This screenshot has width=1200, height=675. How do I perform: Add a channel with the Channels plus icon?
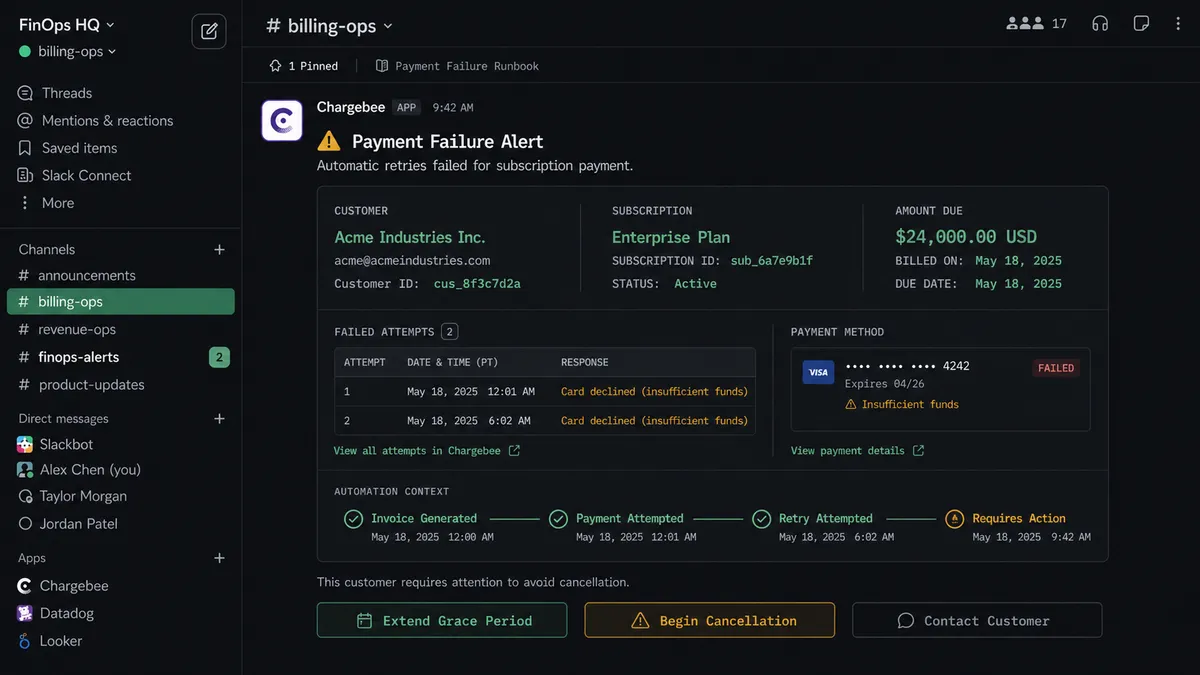[x=220, y=249]
